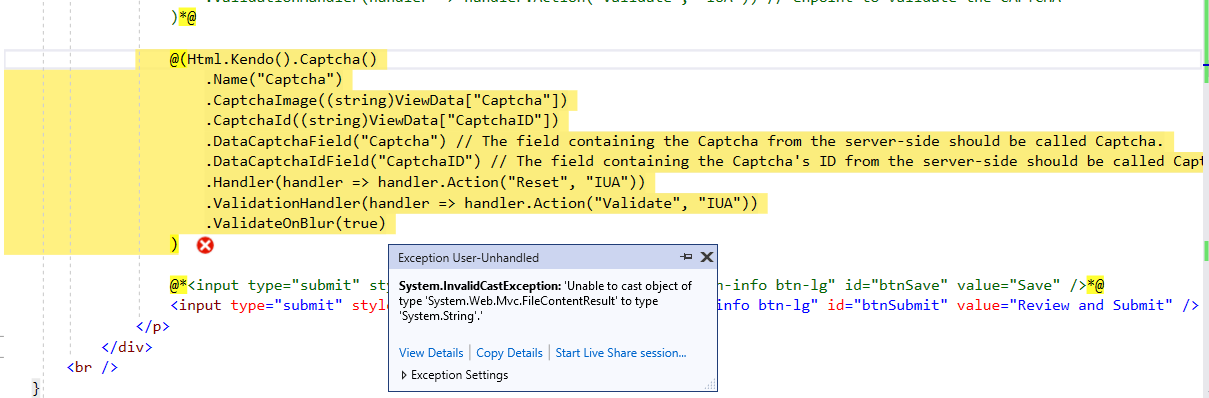
Task: Click the @(Html.Kendo().Captcha() line
Action: [278, 59]
